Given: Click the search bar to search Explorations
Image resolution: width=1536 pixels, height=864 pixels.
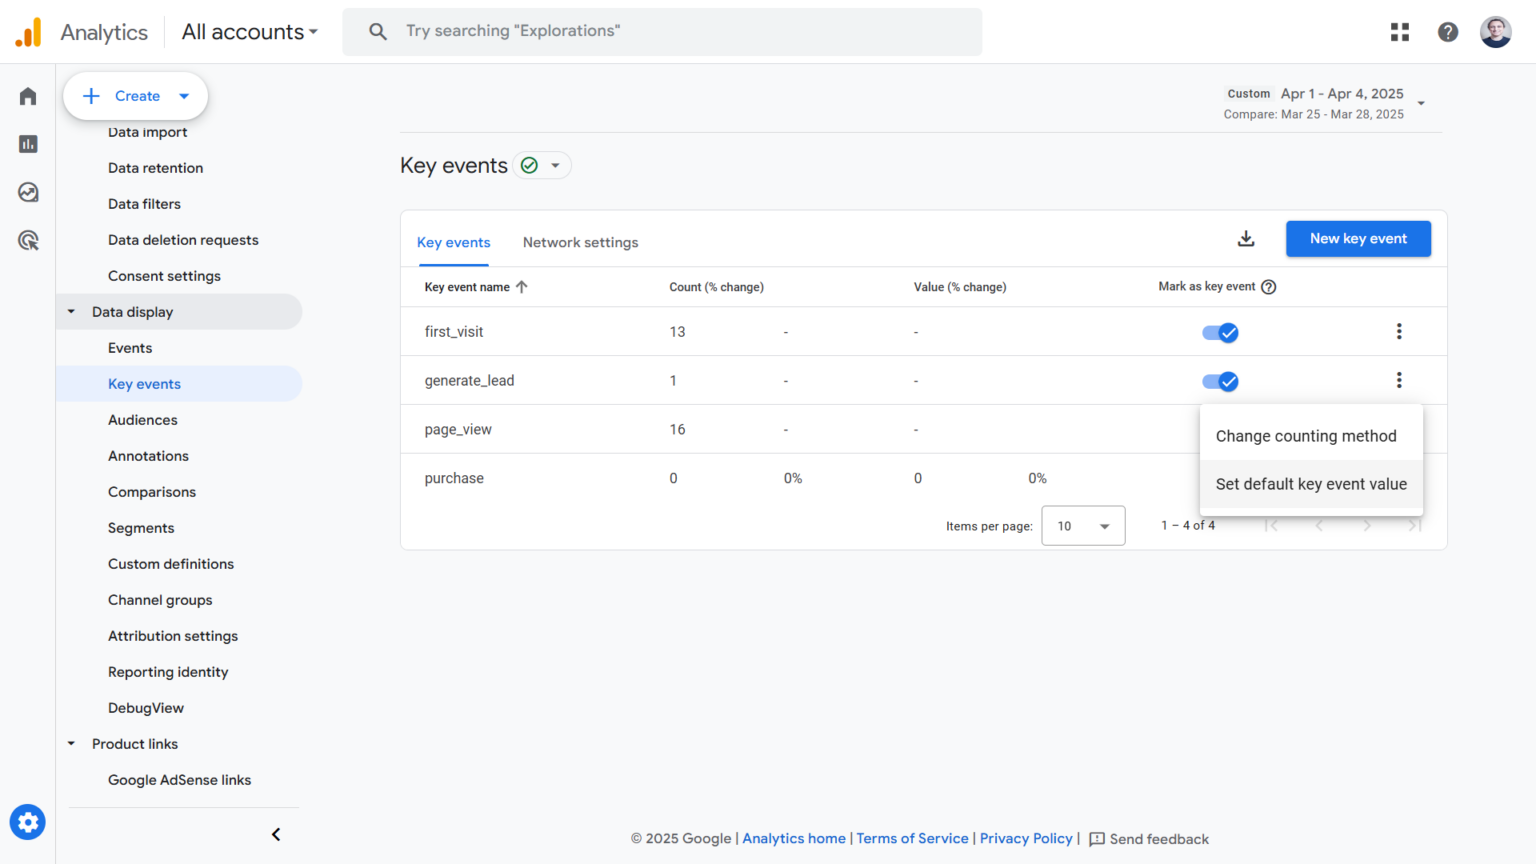Looking at the screenshot, I should click(662, 31).
